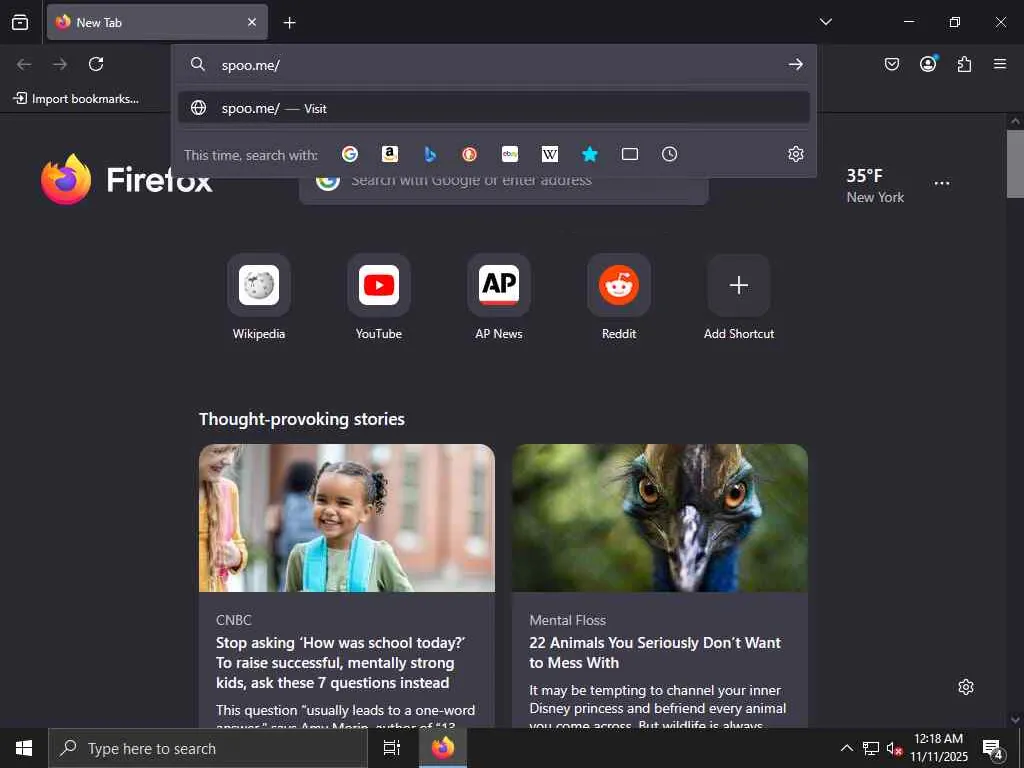Screen dimensions: 1024x768
Task: Open the new tab personalize gear
Action: point(966,687)
